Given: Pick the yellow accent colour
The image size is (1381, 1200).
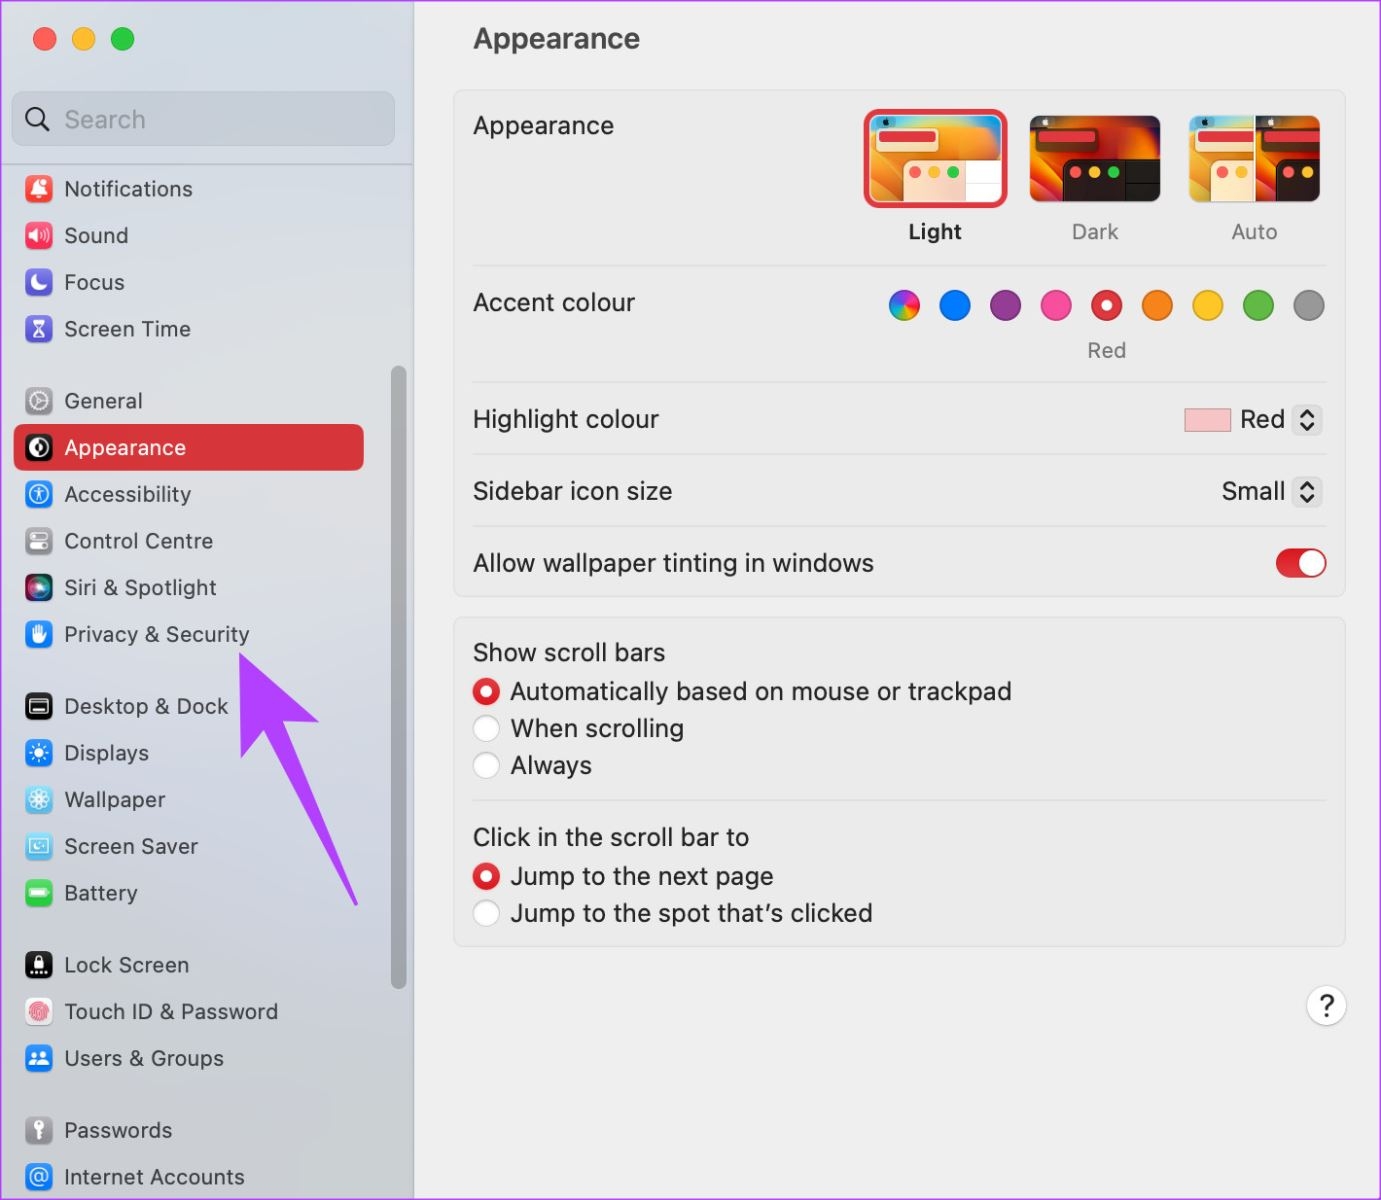Looking at the screenshot, I should click(x=1207, y=306).
